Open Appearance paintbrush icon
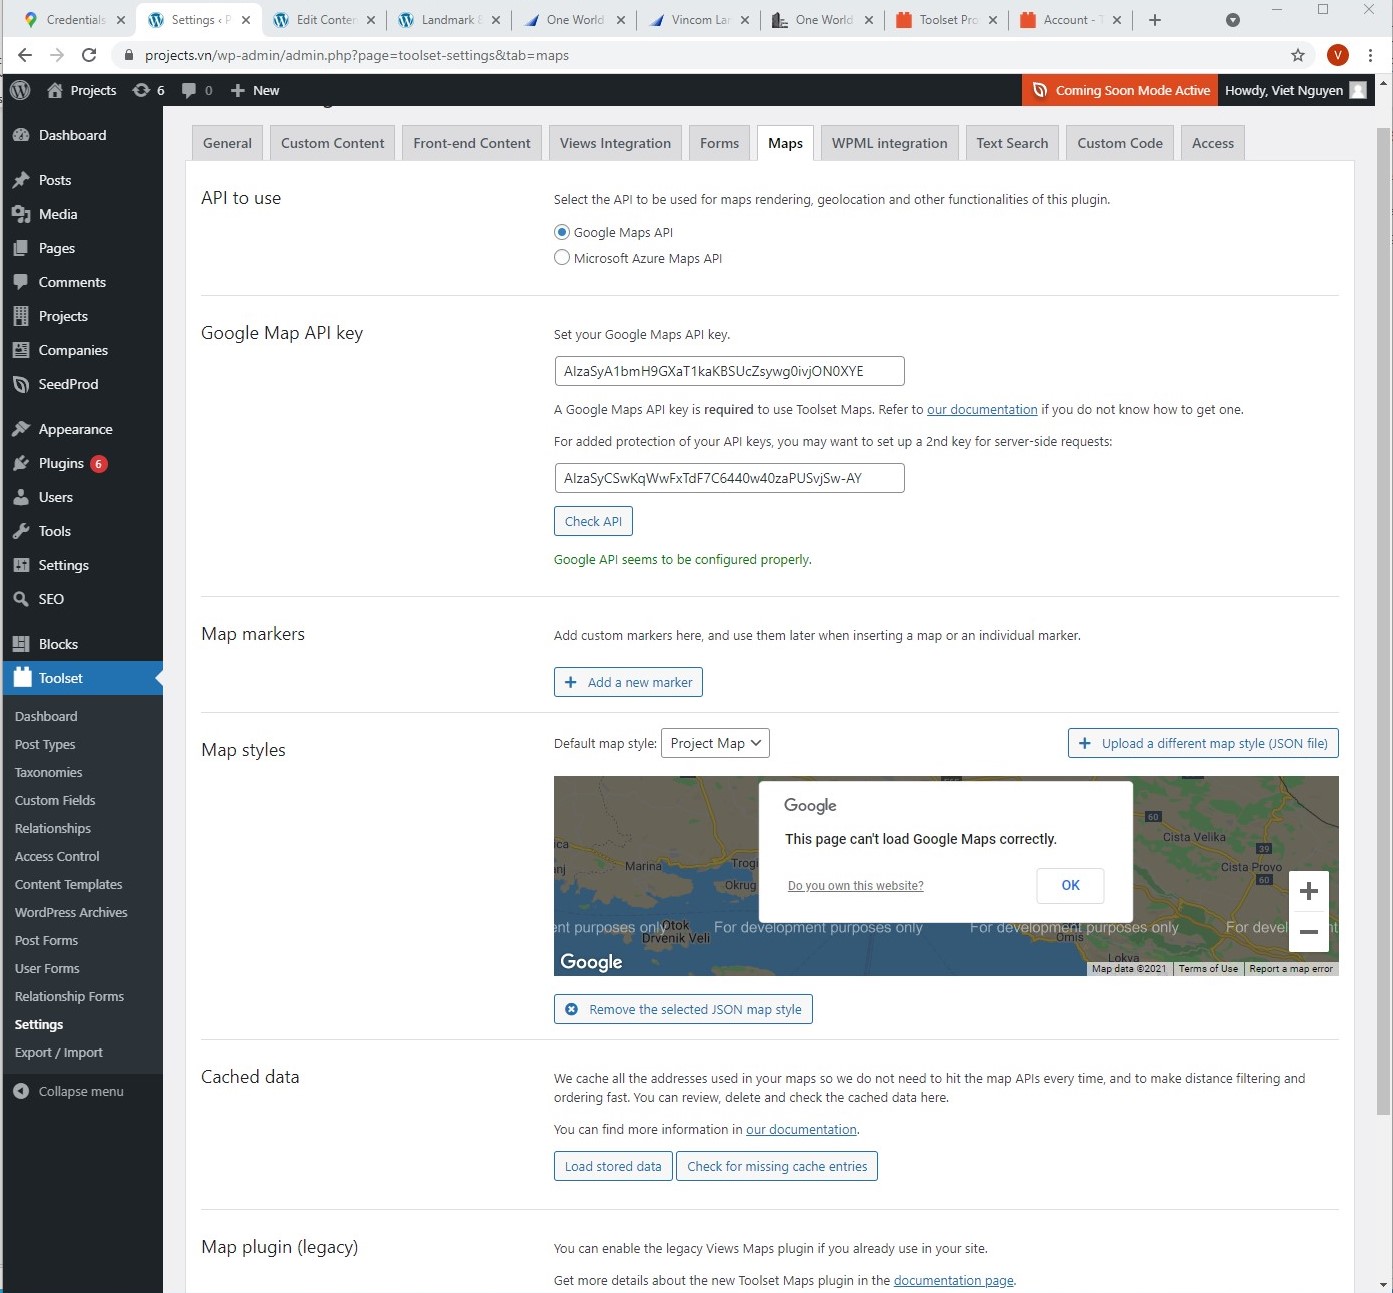The width and height of the screenshot is (1393, 1293). point(21,429)
